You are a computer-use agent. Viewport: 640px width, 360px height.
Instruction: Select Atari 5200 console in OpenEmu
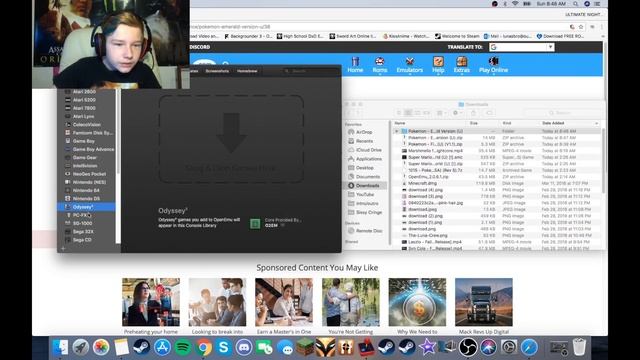(x=84, y=100)
